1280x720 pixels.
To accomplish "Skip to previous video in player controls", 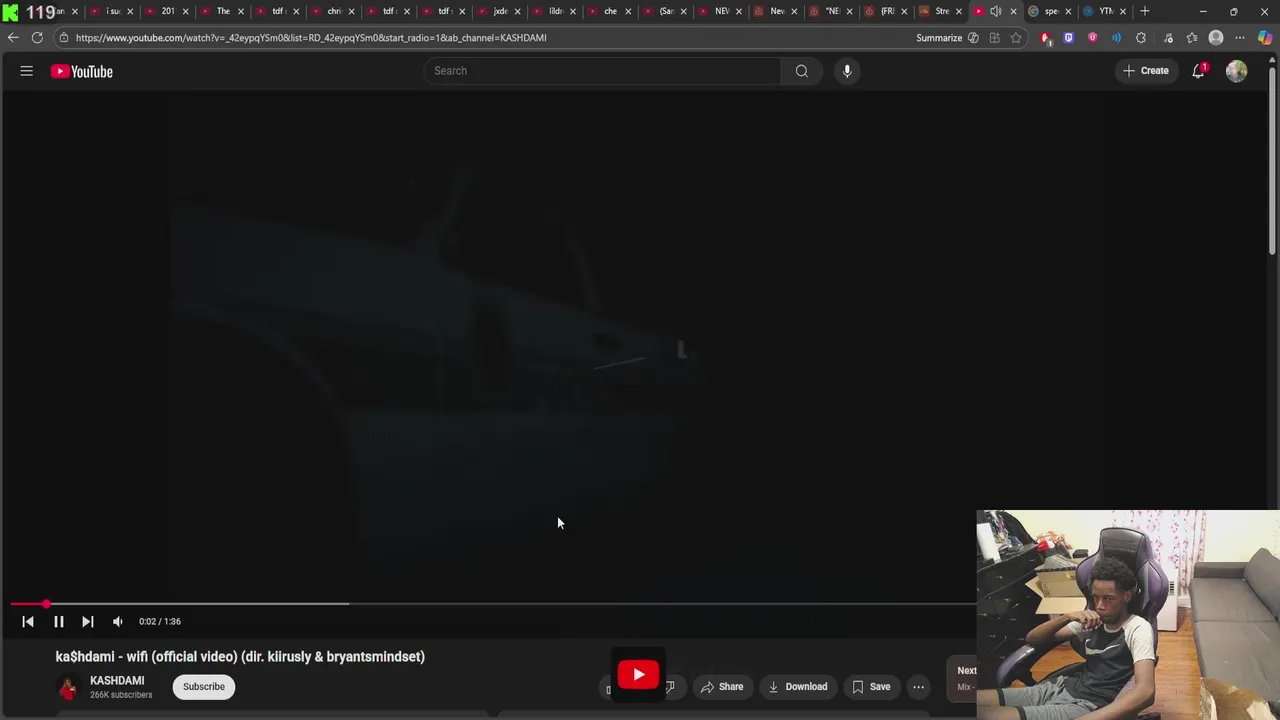I will click(28, 621).
